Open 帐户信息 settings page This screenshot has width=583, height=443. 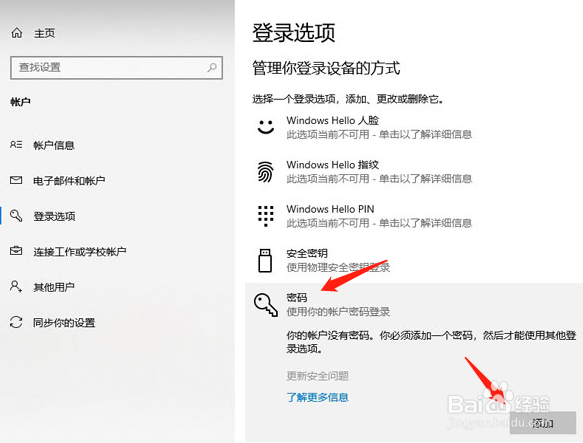(54, 145)
